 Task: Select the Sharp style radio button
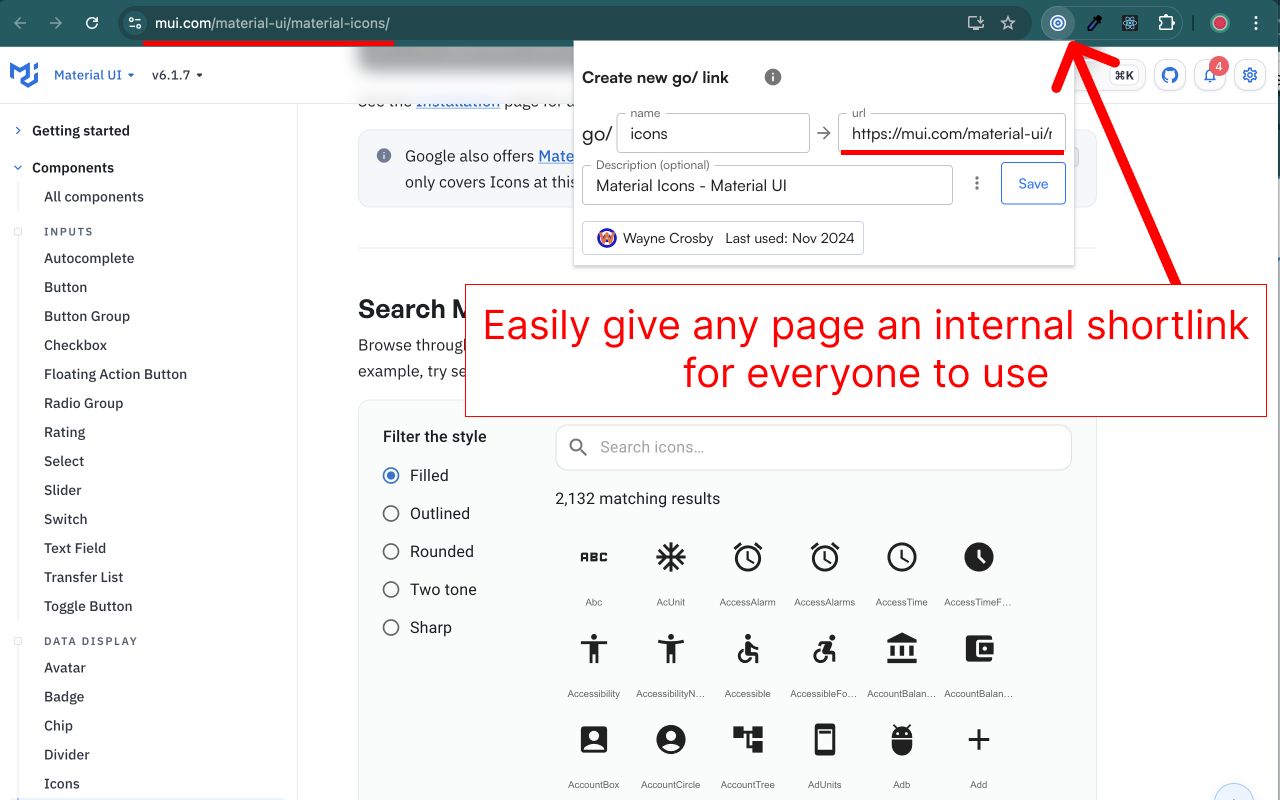pyautogui.click(x=391, y=627)
